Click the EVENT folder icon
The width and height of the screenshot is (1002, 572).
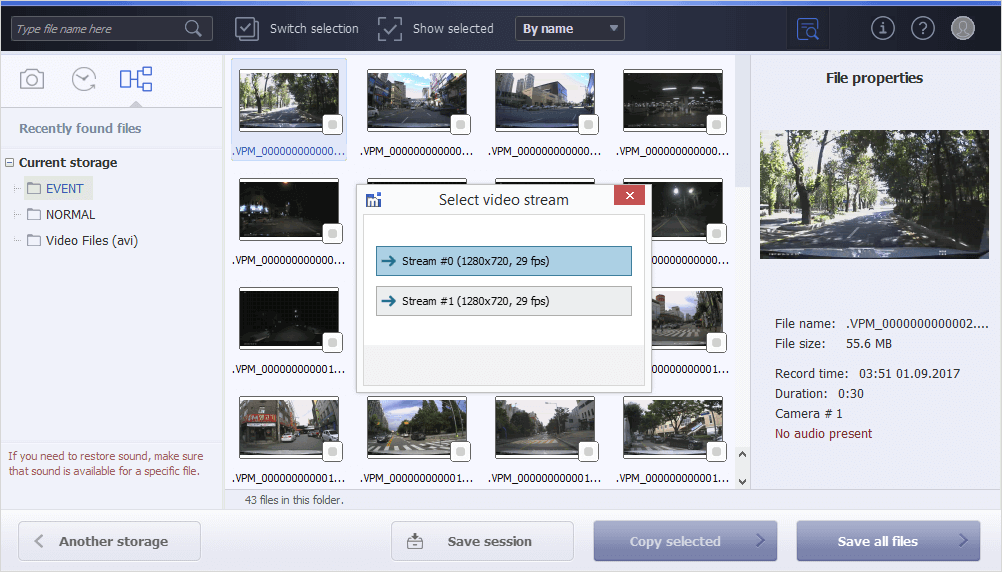(x=34, y=189)
